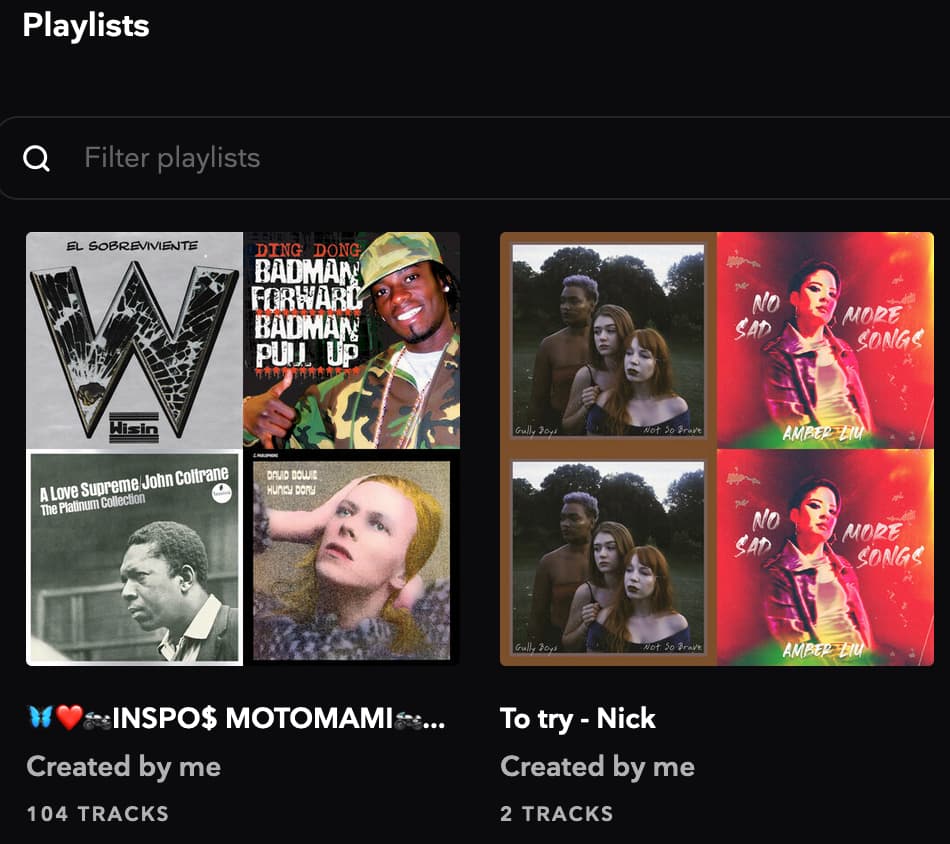Click the magnifying glass search icon
Image resolution: width=950 pixels, height=844 pixels.
[x=37, y=158]
